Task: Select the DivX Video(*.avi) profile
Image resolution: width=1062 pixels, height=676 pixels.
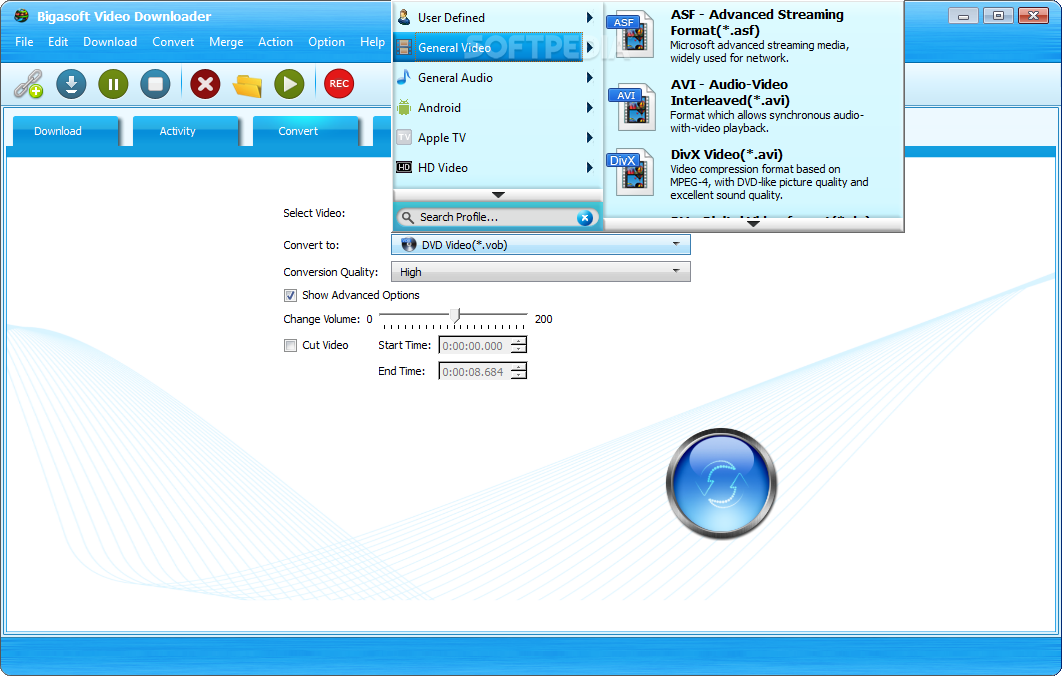Action: tap(753, 174)
